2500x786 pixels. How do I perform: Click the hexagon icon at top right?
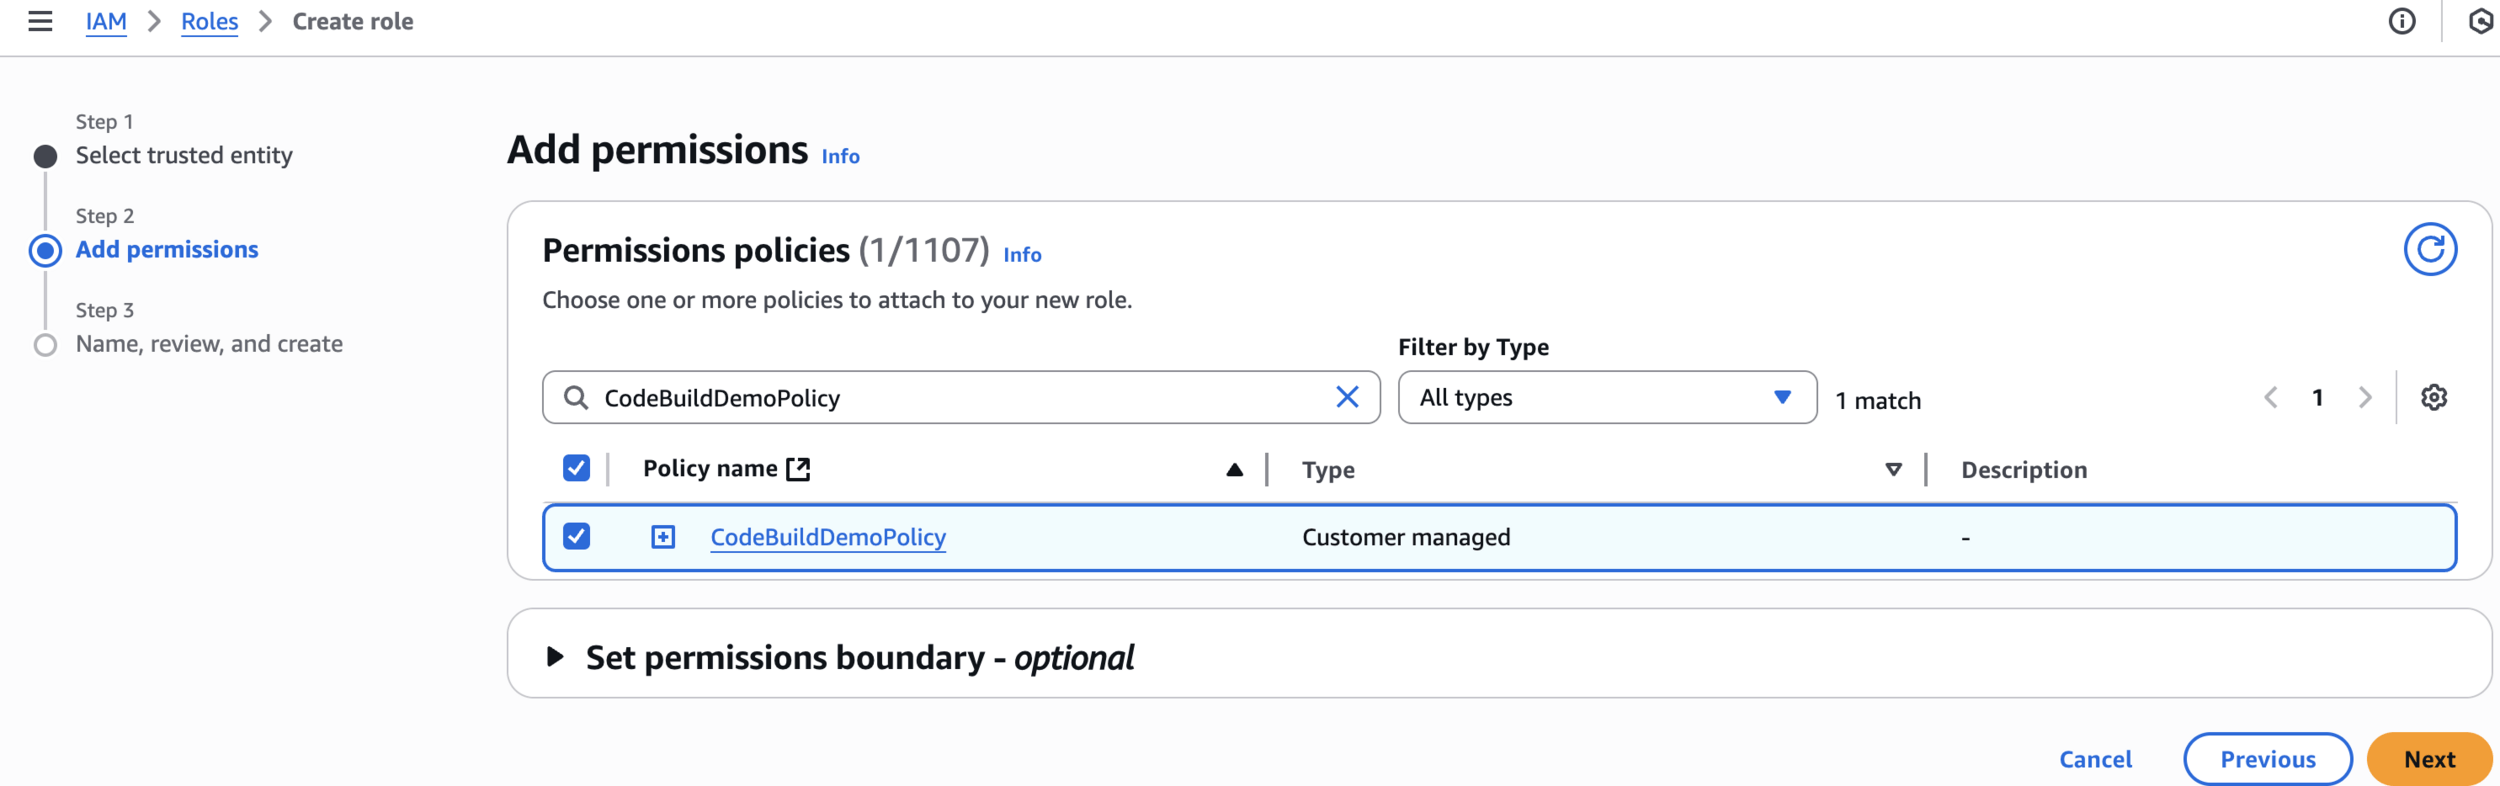(2482, 21)
